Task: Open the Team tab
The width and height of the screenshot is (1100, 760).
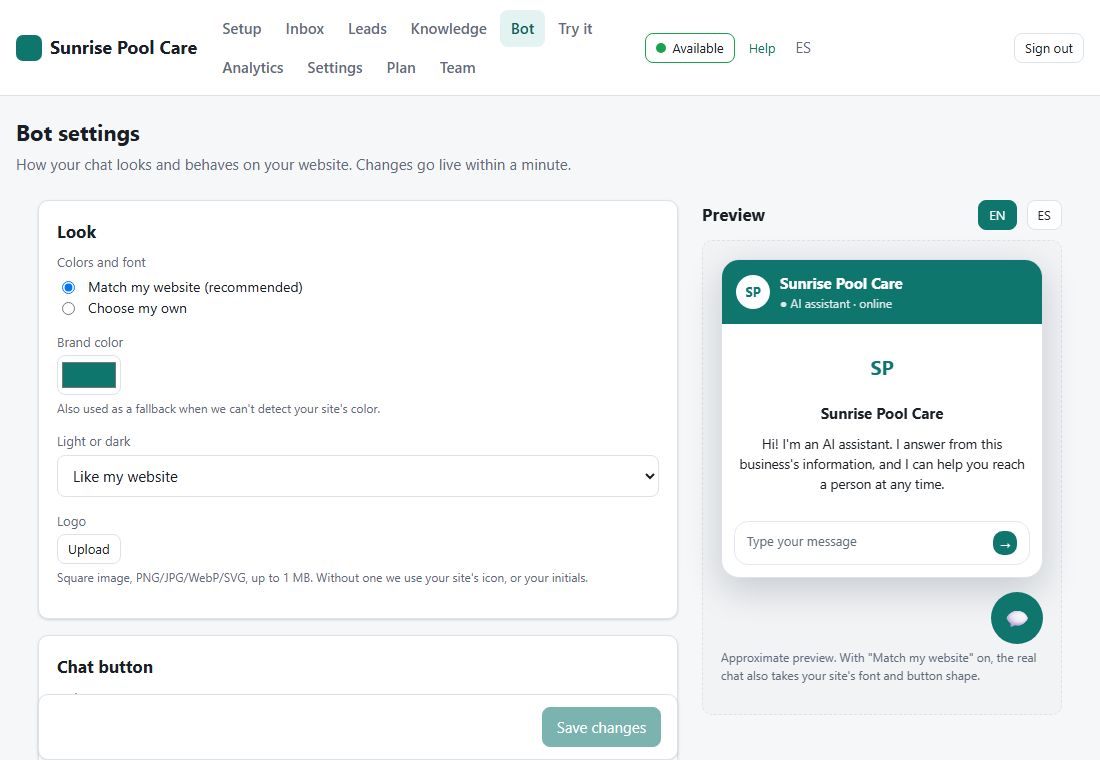Action: pos(457,68)
